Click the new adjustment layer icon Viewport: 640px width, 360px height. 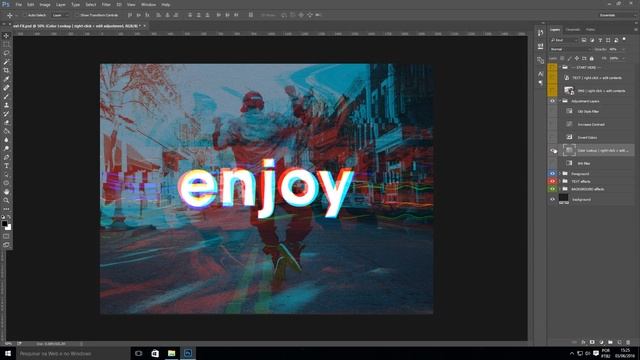(601, 342)
